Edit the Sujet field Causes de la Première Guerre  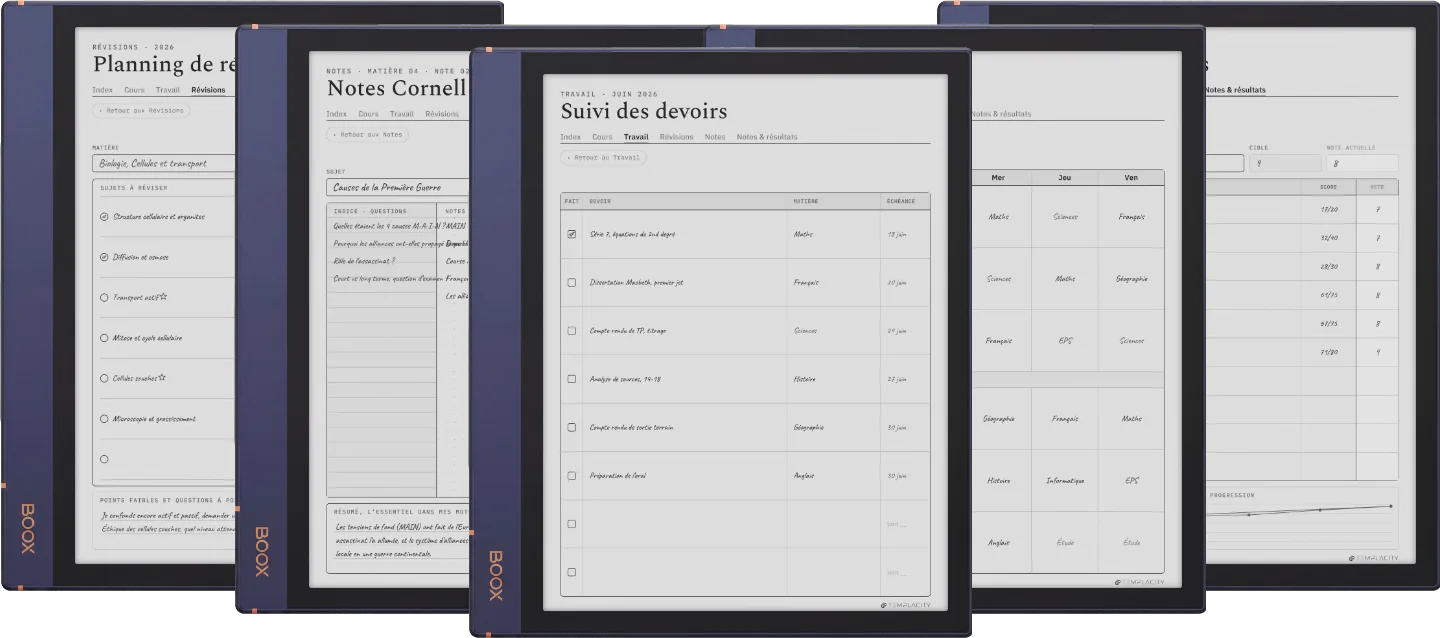click(398, 187)
